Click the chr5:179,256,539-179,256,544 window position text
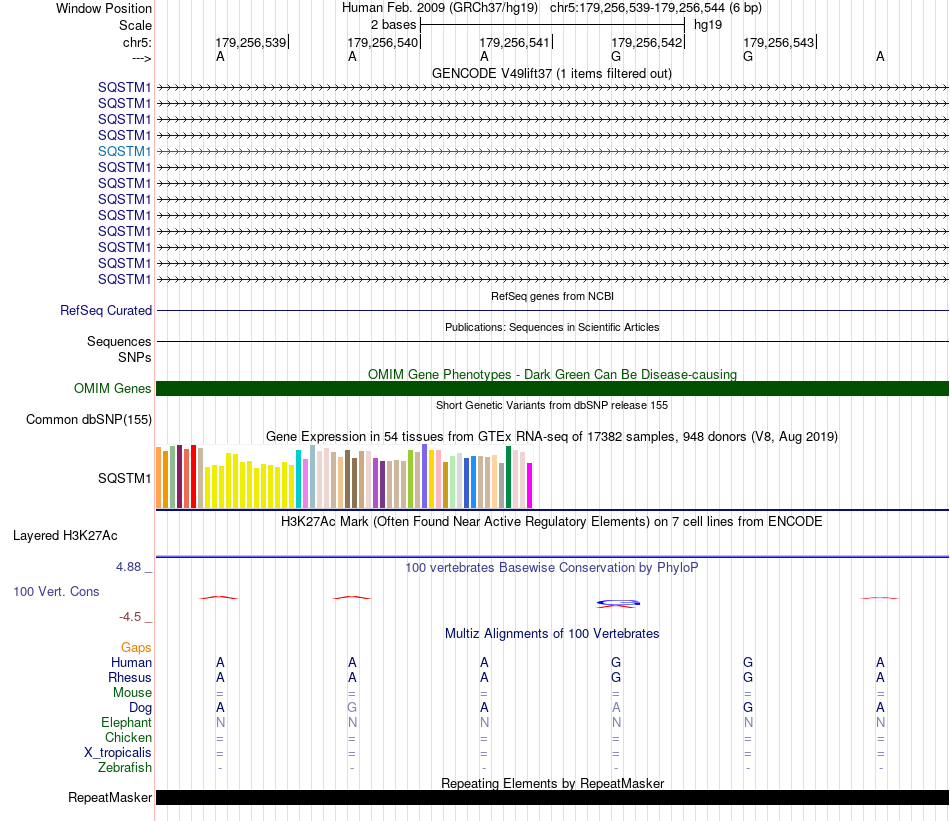The image size is (950, 821). (x=656, y=8)
